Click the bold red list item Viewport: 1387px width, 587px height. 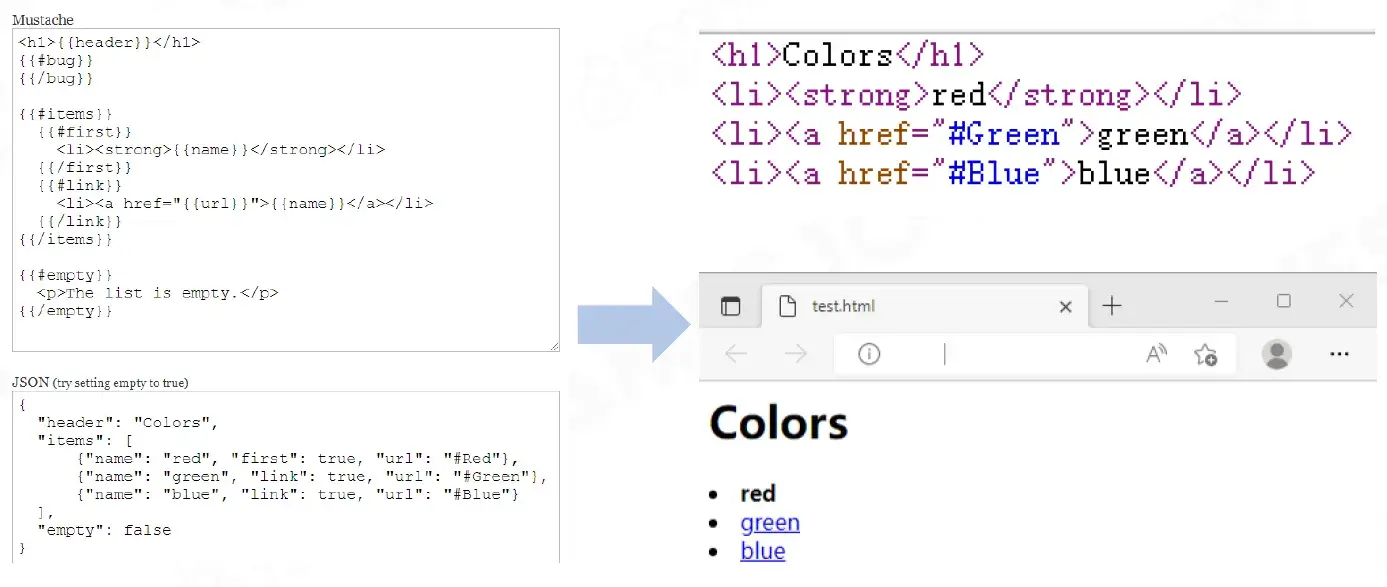tap(758, 493)
